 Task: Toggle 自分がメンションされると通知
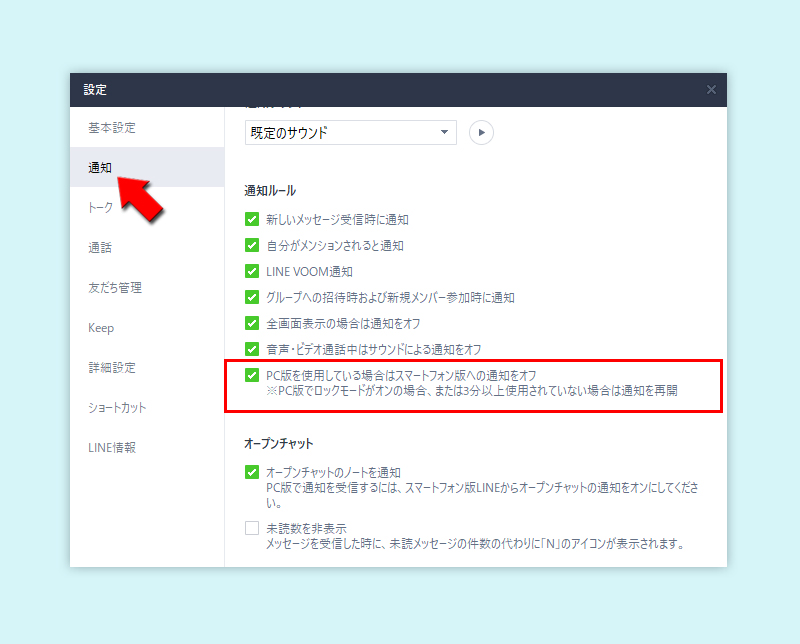coord(251,245)
